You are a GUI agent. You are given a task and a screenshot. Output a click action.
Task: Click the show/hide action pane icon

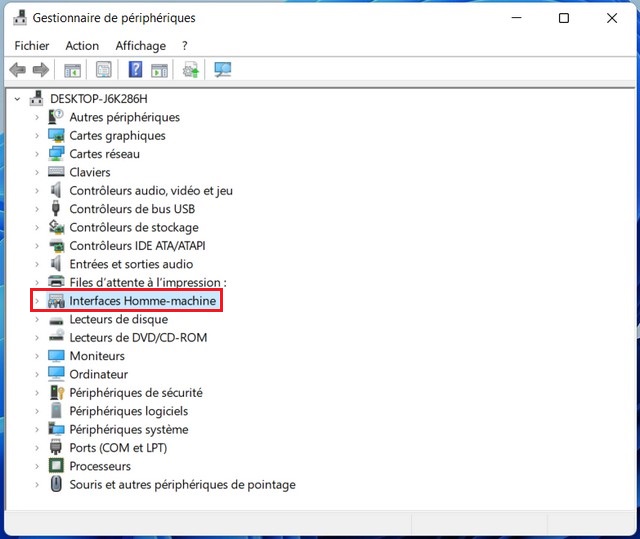coord(159,70)
